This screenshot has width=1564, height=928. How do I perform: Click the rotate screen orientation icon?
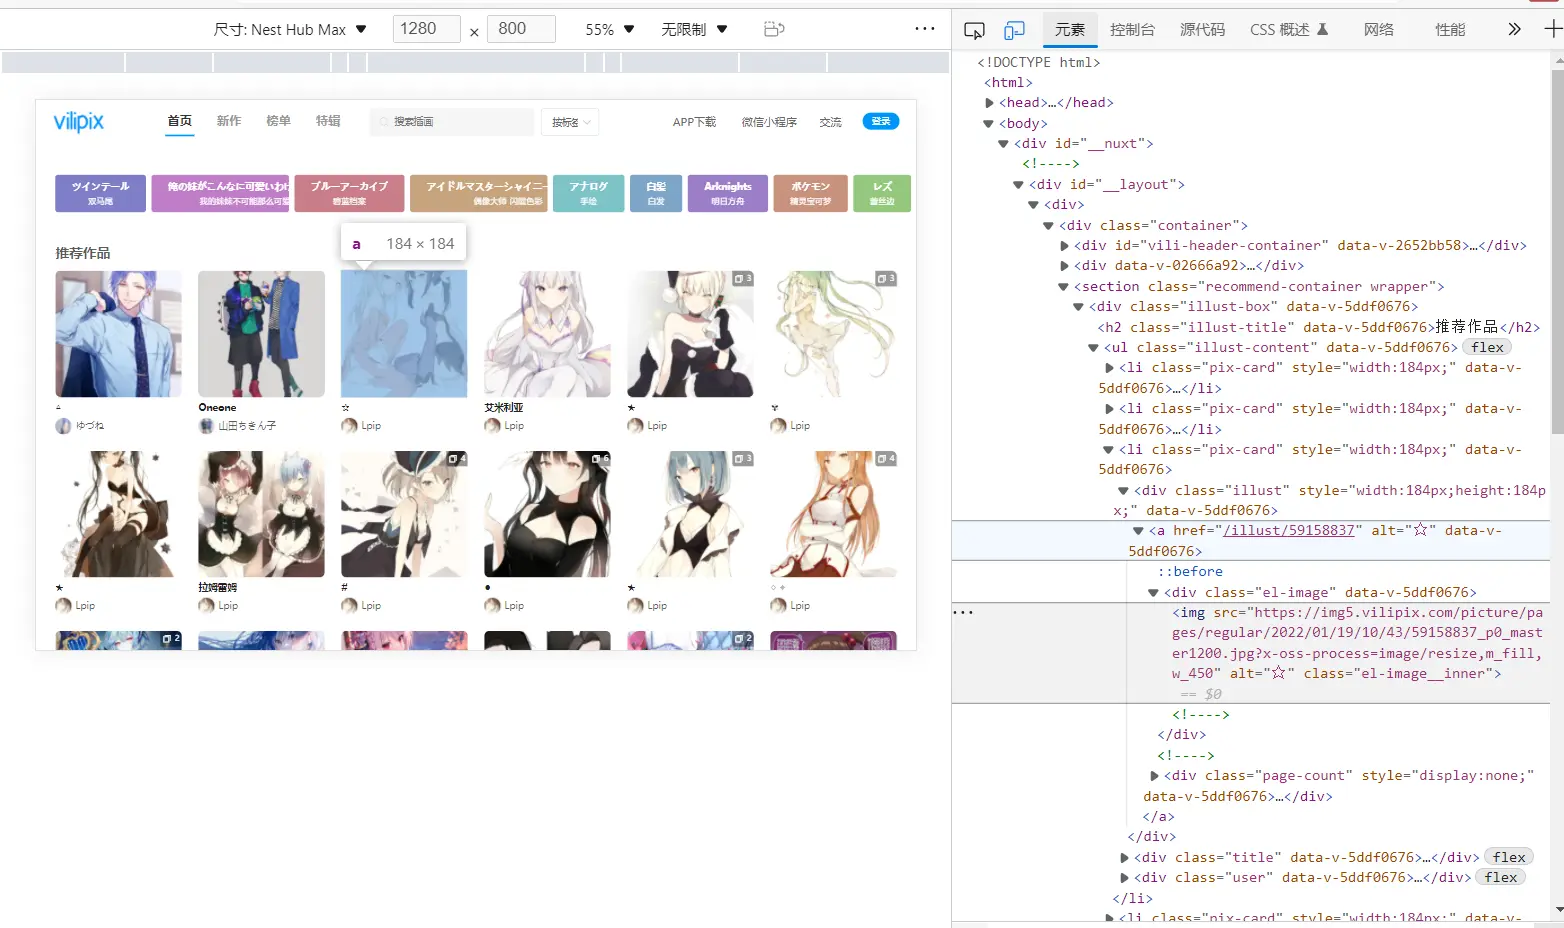pos(773,29)
